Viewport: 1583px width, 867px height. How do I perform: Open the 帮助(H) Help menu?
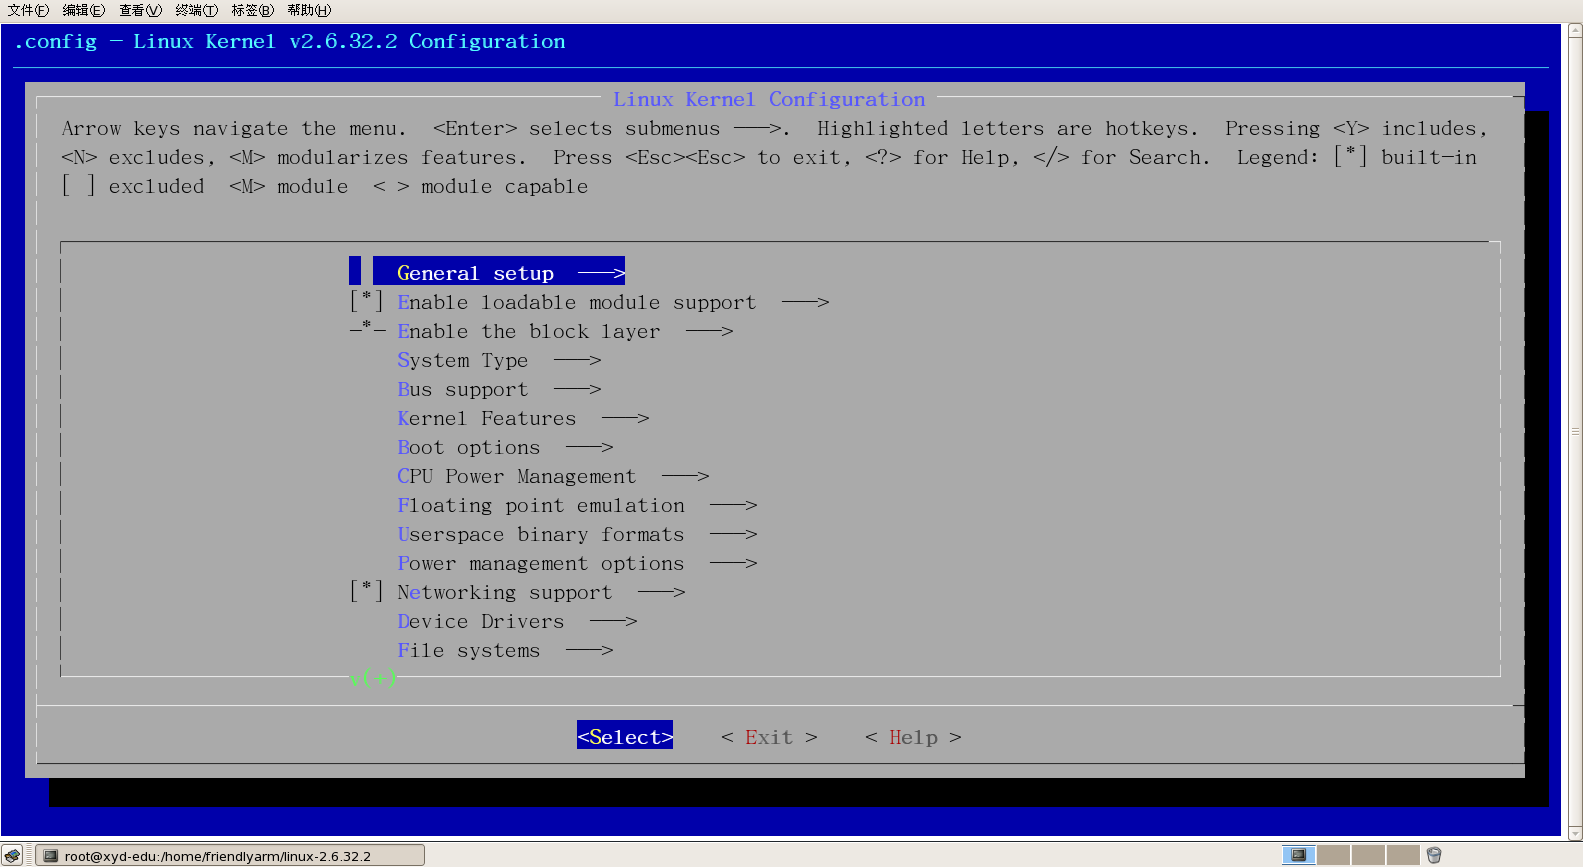(x=309, y=10)
